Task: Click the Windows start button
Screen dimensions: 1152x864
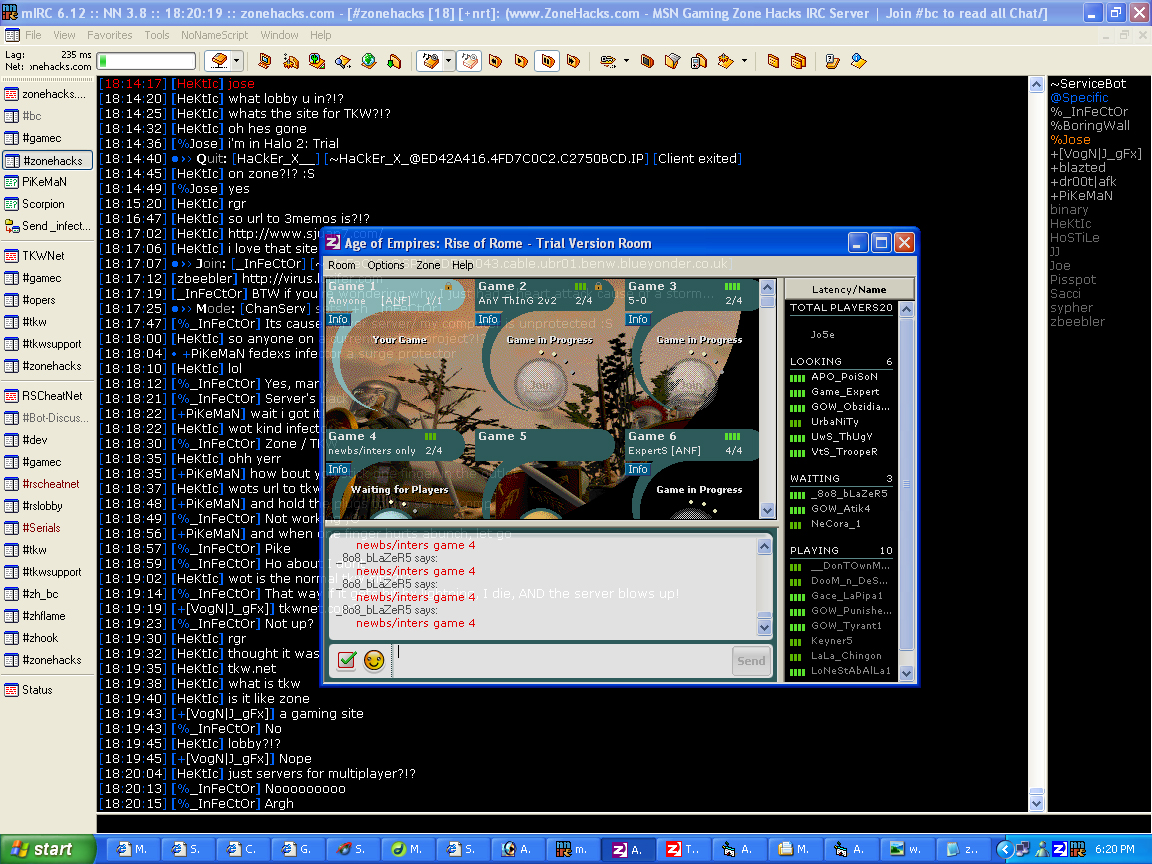Action: tap(47, 849)
